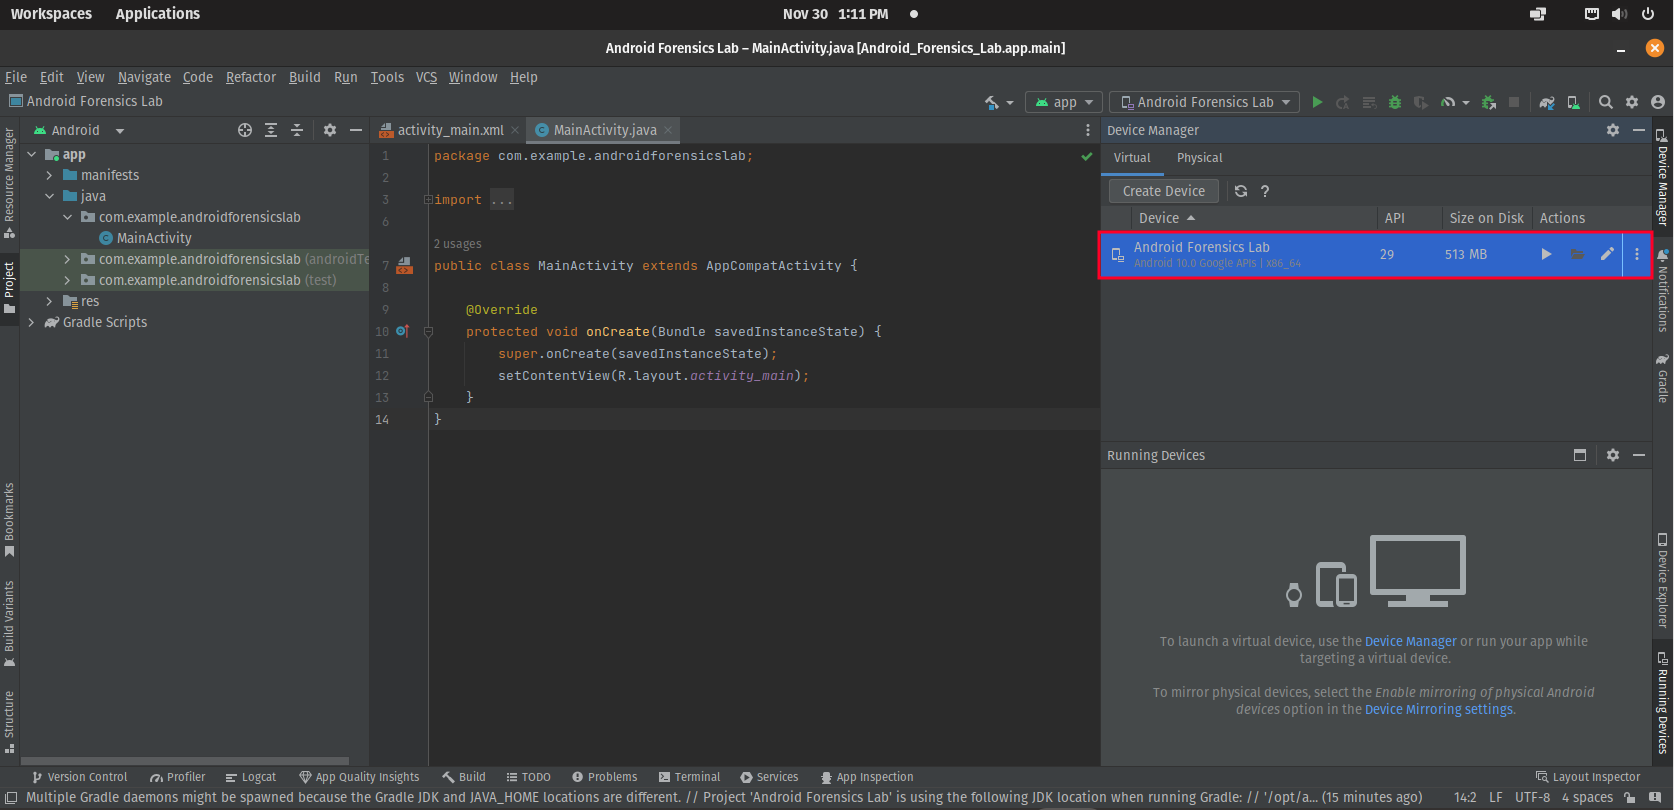The height and width of the screenshot is (810, 1674).
Task: Click the Make Project hammer icon
Action: tap(992, 102)
